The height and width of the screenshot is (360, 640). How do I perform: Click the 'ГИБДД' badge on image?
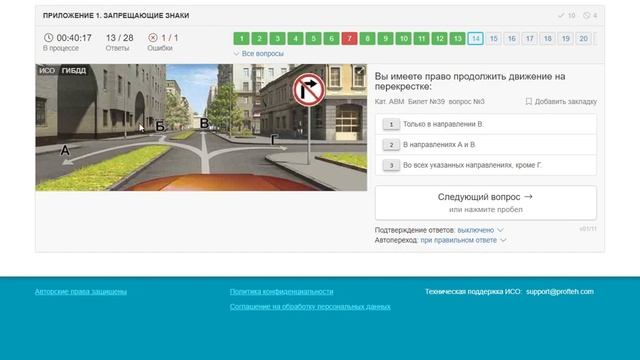click(x=74, y=71)
